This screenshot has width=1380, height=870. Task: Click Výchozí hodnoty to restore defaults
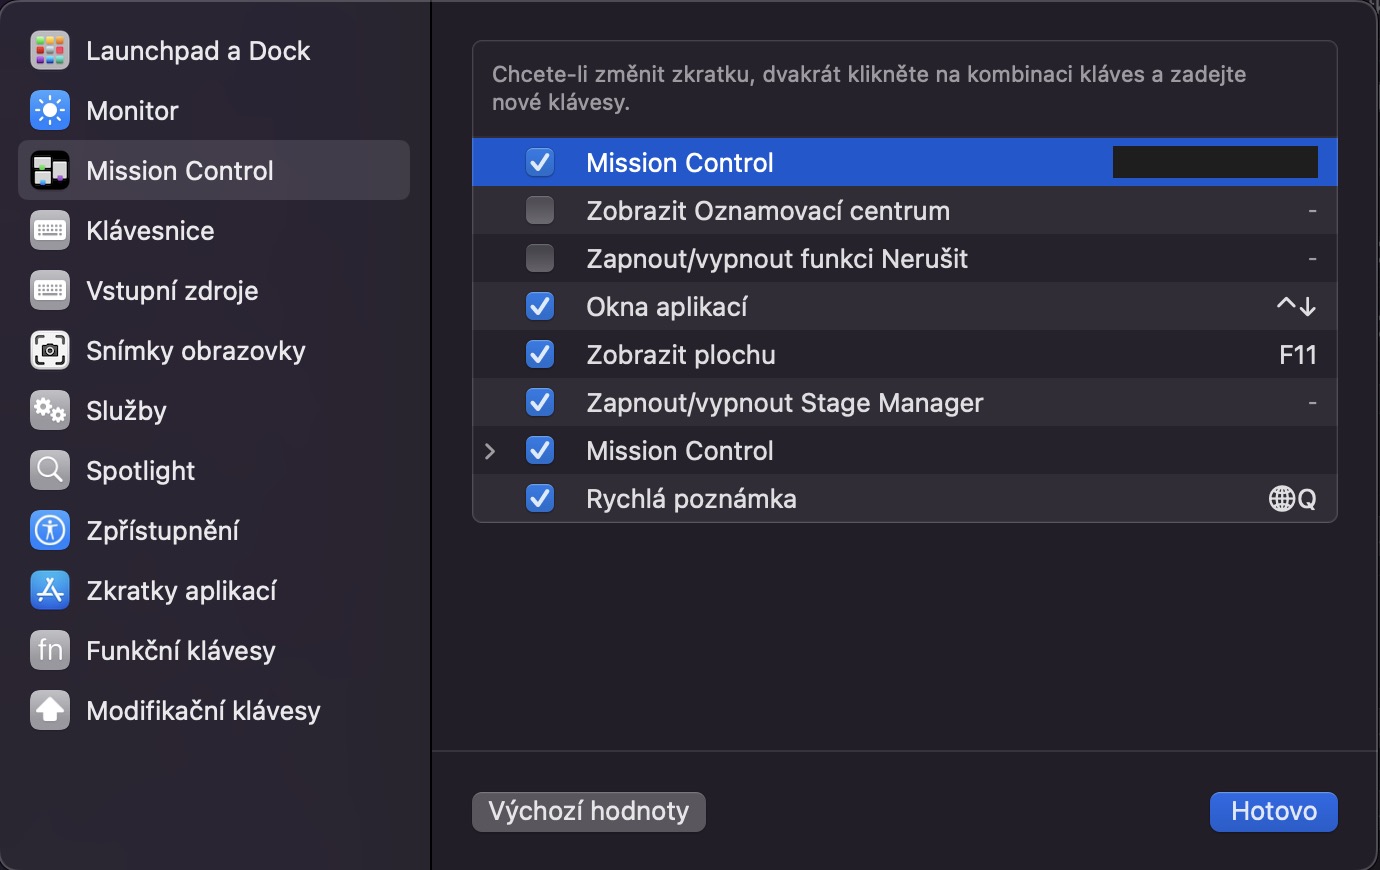tap(588, 811)
